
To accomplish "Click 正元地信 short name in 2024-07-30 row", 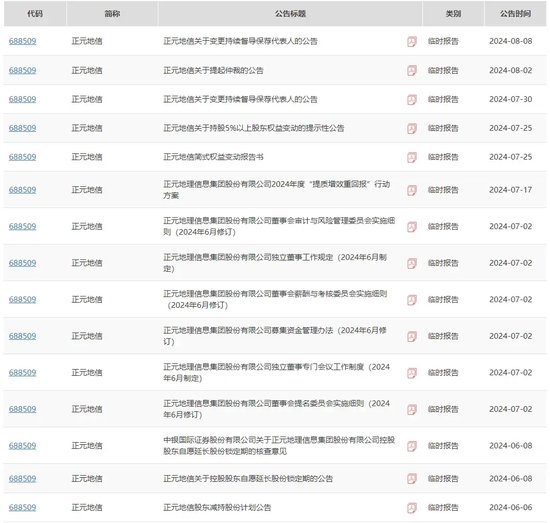I will coord(87,99).
